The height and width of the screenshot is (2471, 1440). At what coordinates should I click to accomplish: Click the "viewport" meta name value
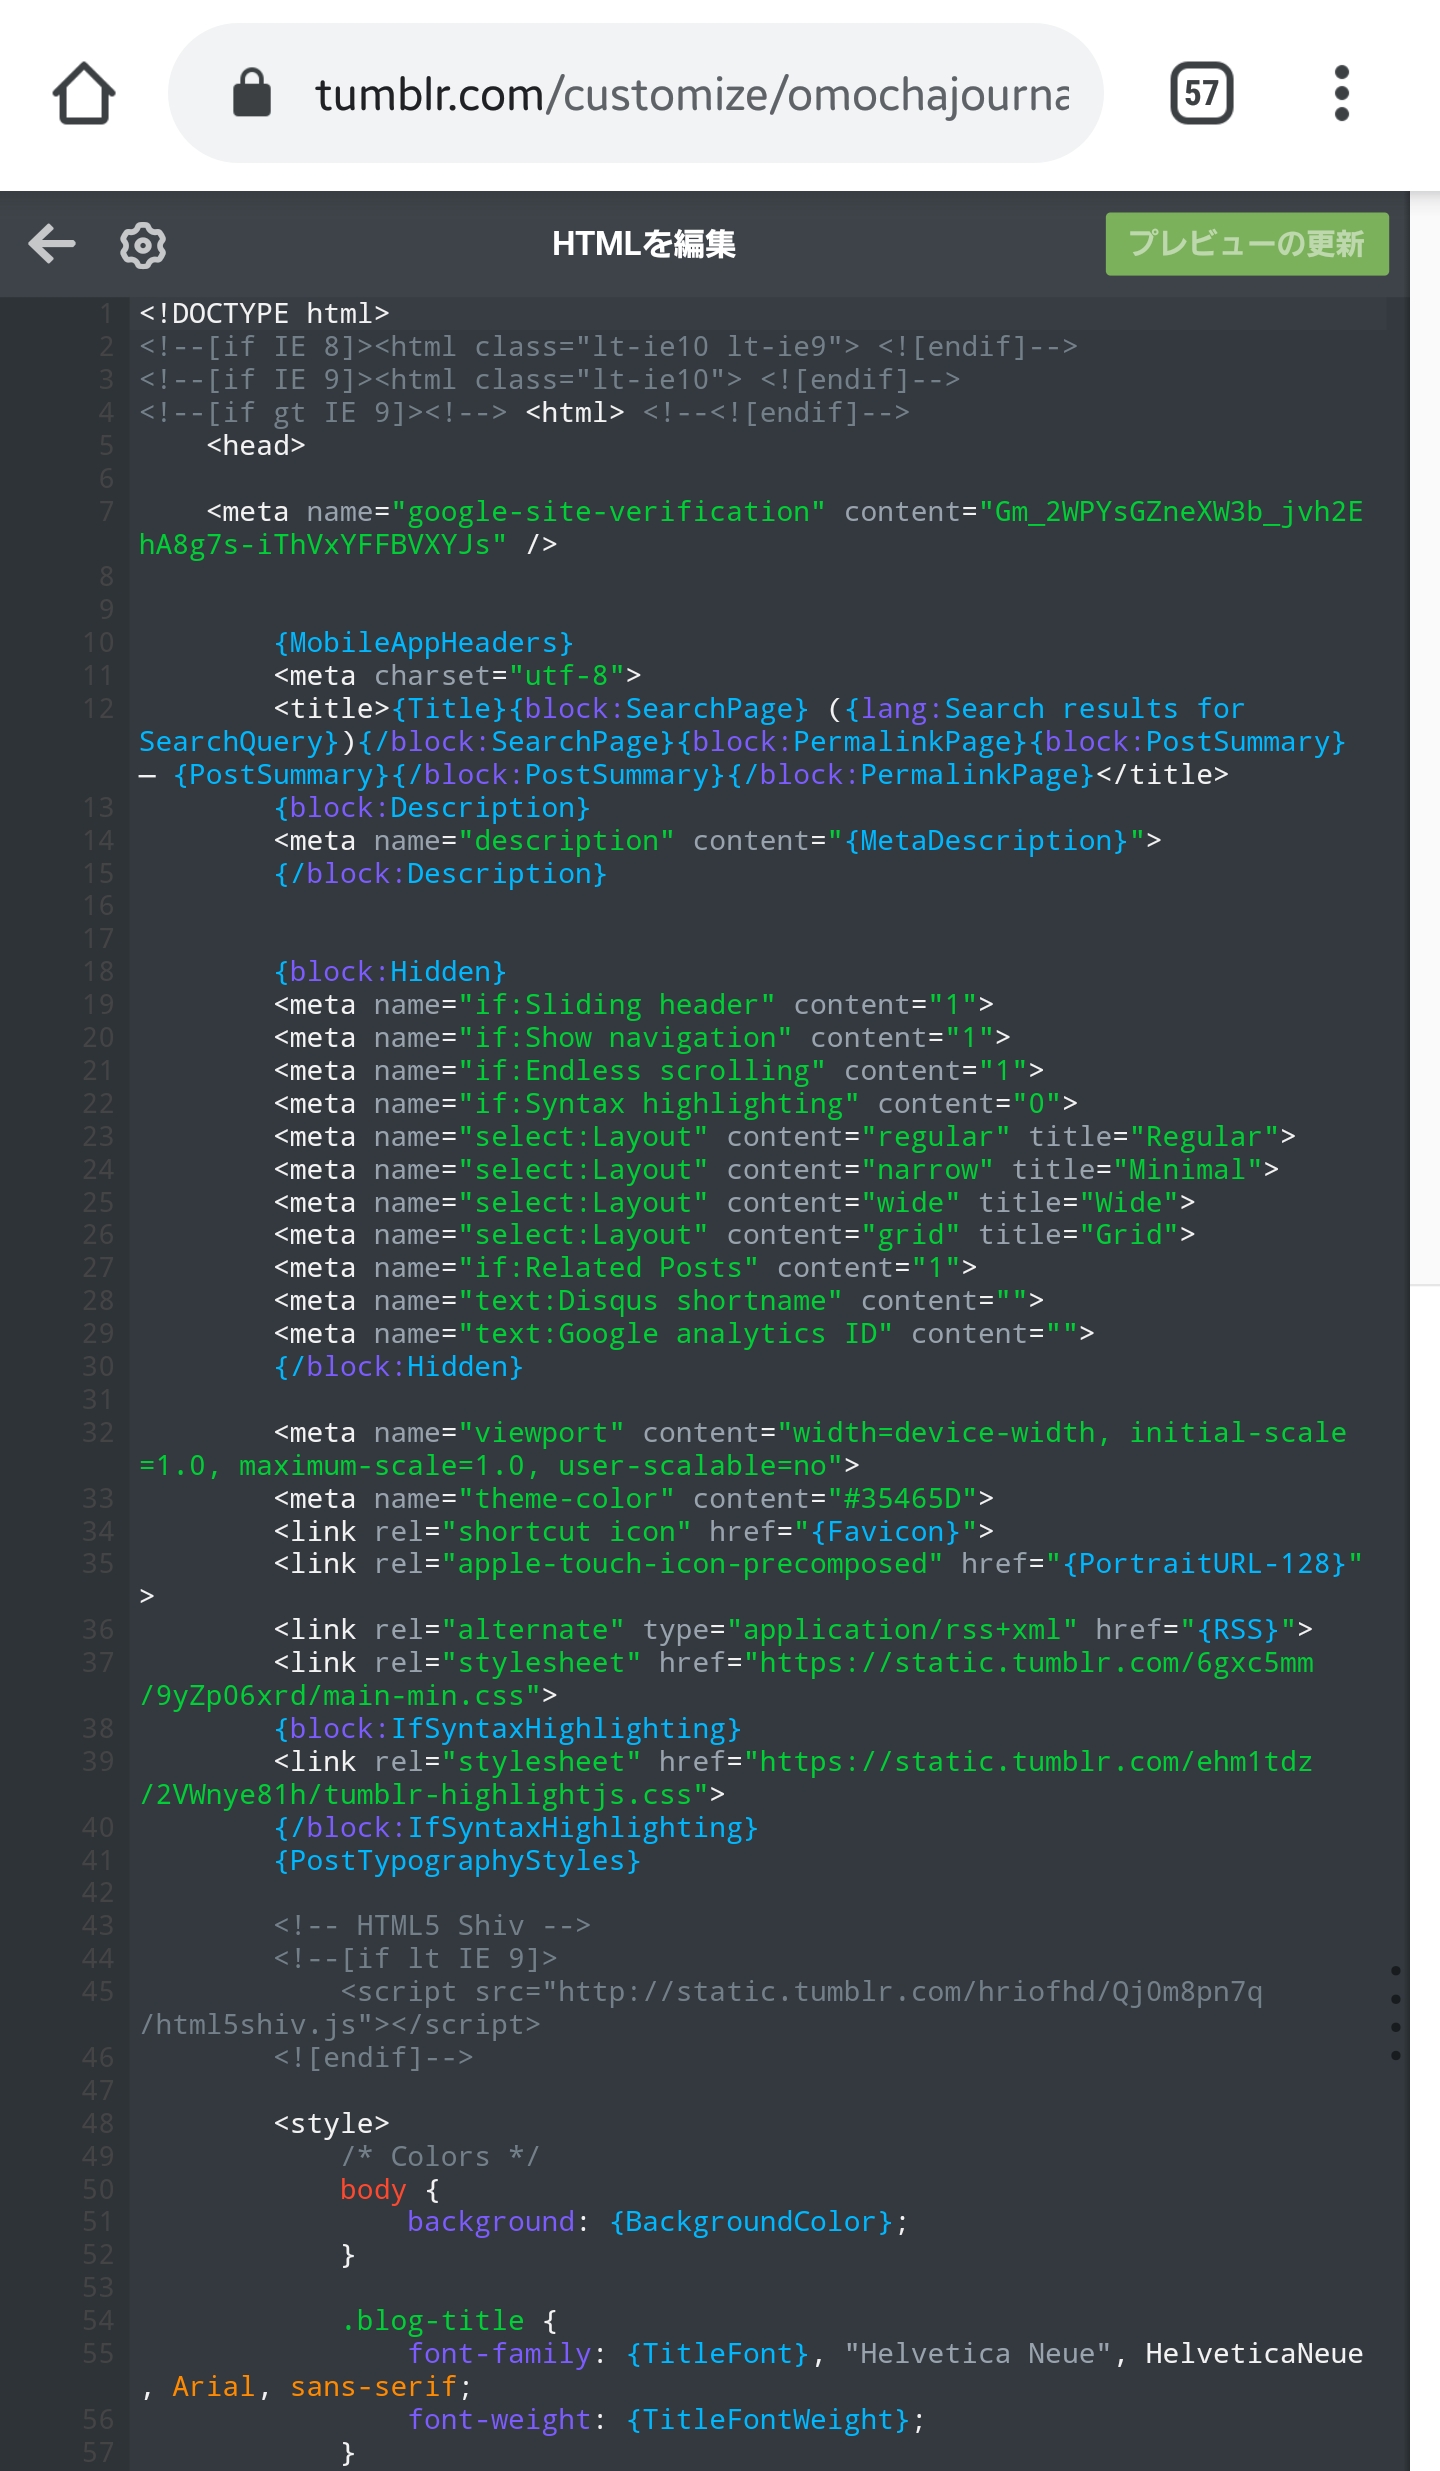(541, 1433)
